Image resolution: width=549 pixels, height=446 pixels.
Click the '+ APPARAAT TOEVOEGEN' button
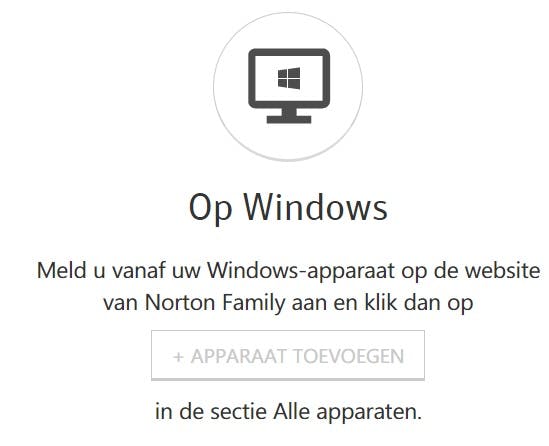point(288,355)
